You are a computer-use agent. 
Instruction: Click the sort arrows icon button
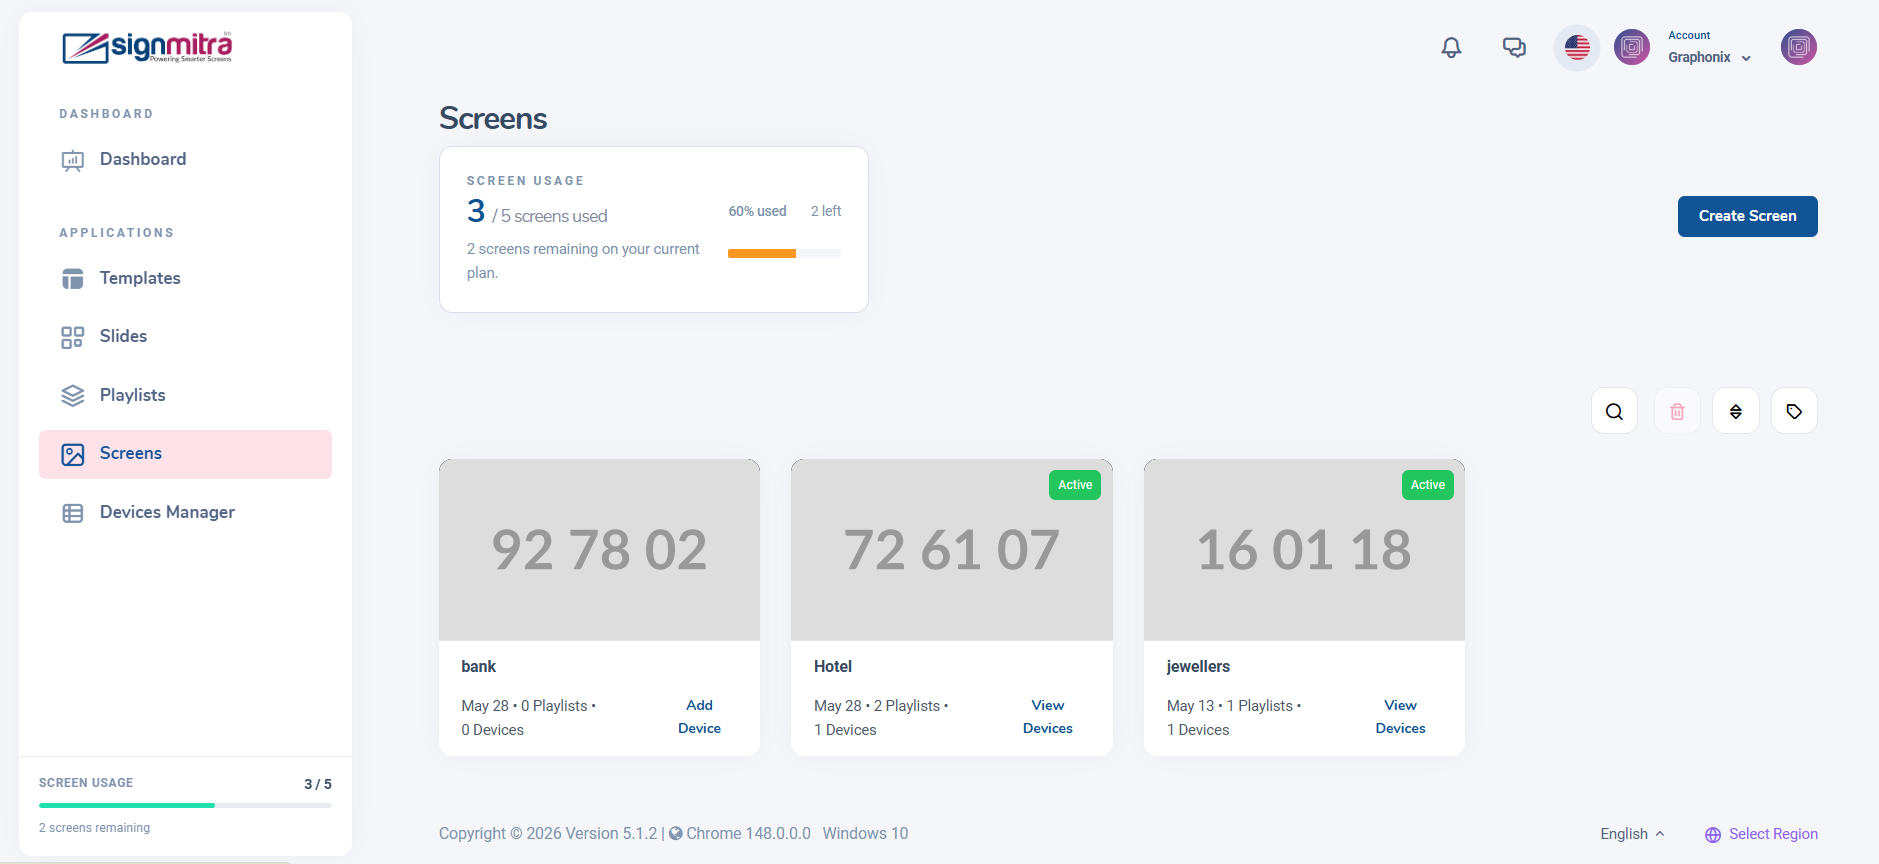coord(1736,411)
